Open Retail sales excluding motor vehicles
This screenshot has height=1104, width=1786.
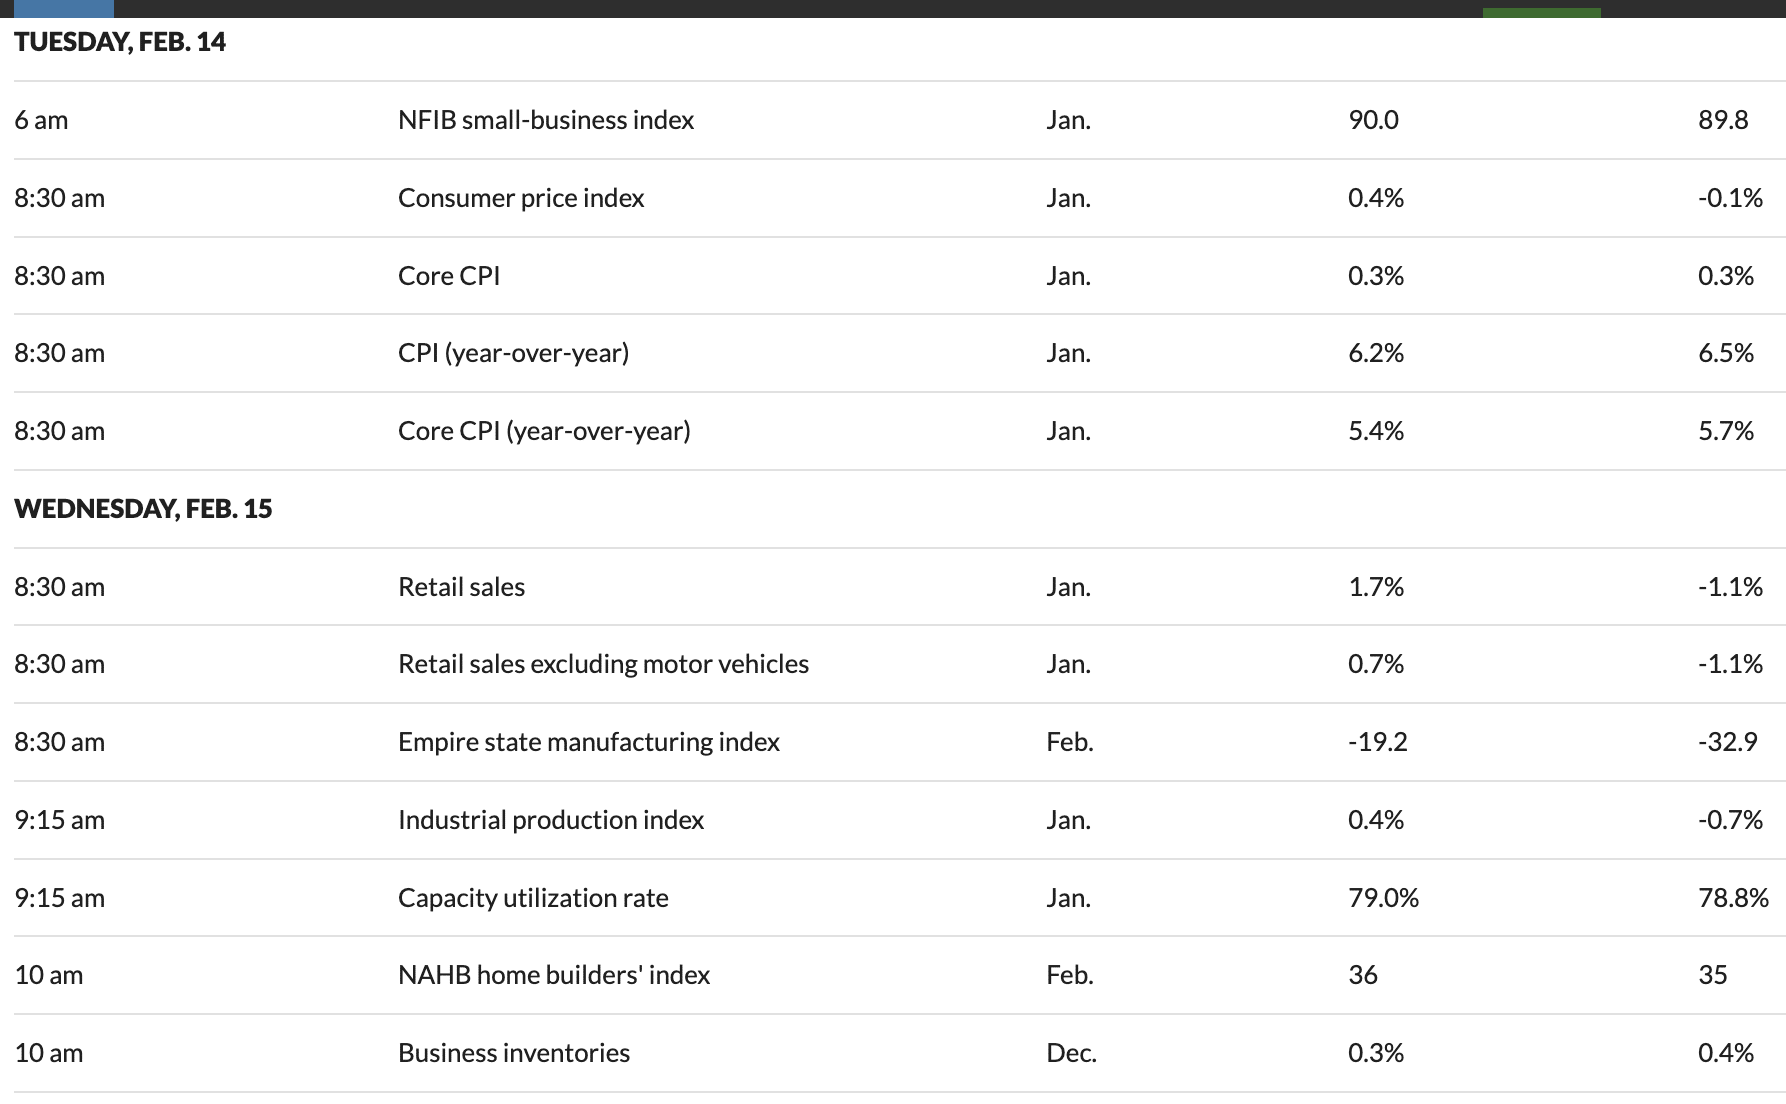tap(603, 664)
